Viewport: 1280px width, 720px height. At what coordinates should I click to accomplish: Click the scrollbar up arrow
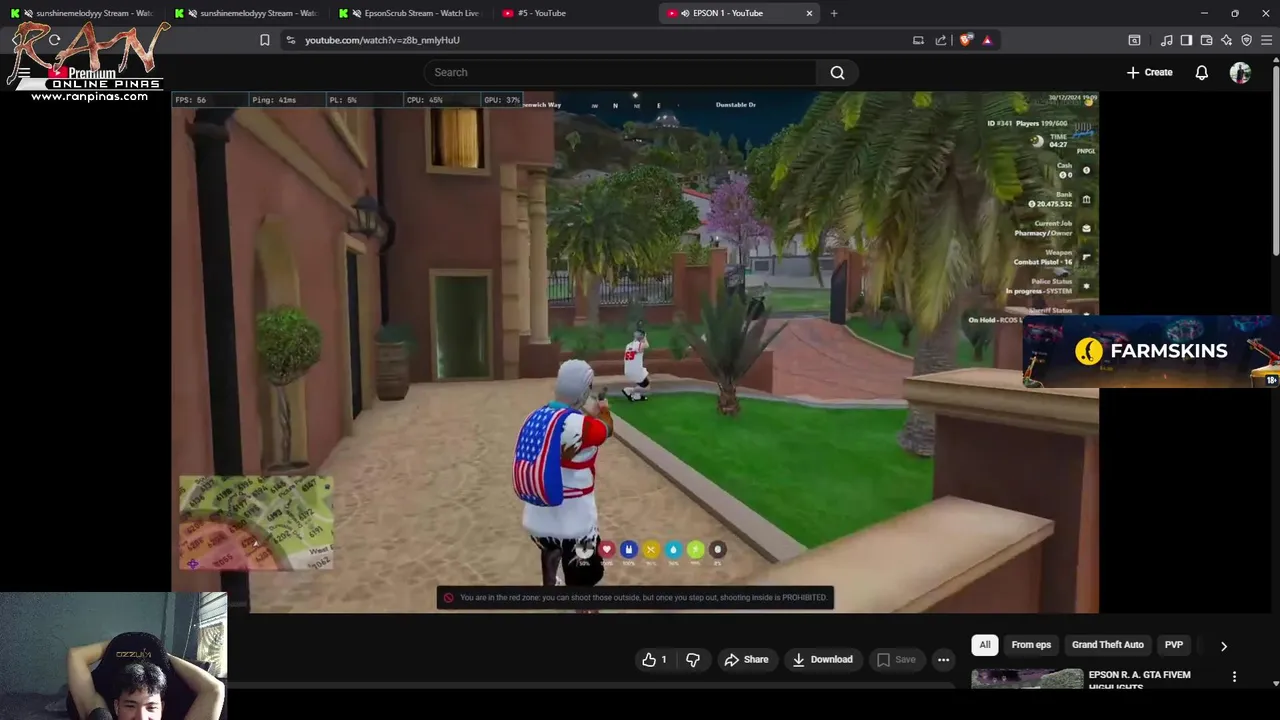click(x=1275, y=60)
